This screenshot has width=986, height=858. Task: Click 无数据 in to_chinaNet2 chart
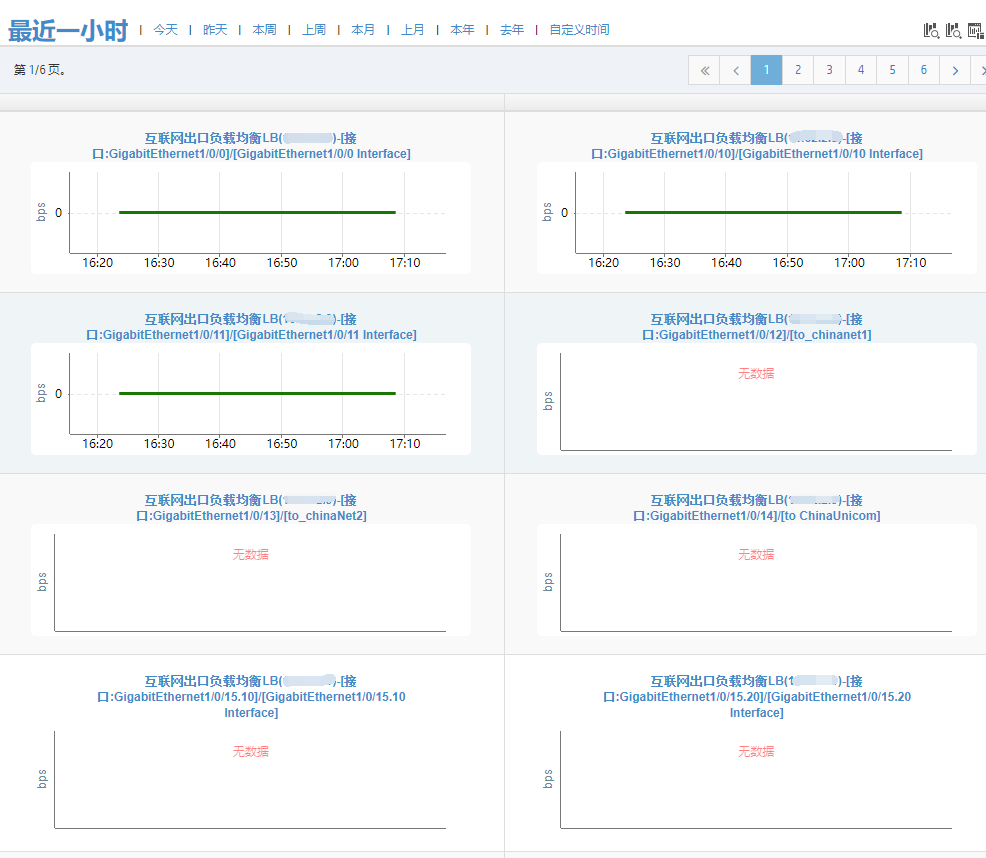click(x=250, y=555)
